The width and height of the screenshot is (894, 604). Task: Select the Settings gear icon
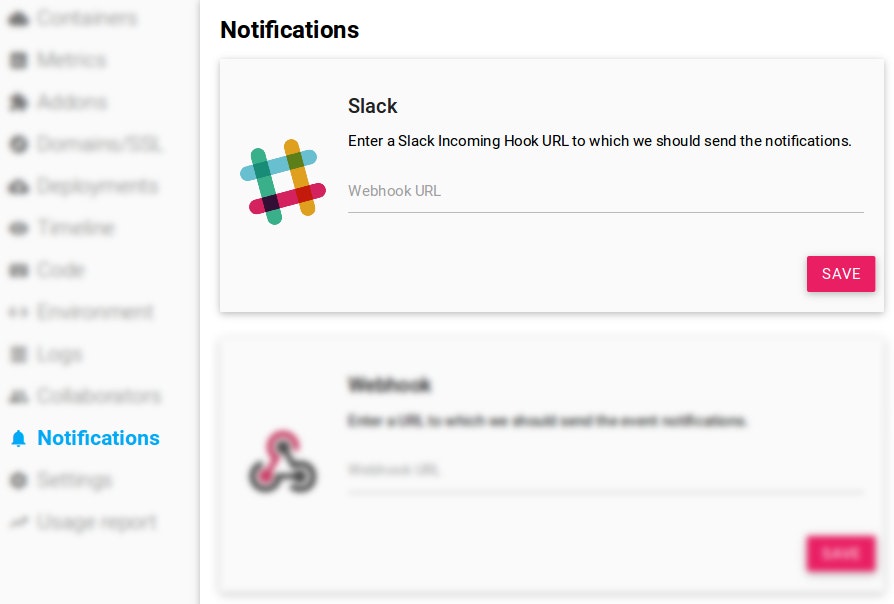20,480
